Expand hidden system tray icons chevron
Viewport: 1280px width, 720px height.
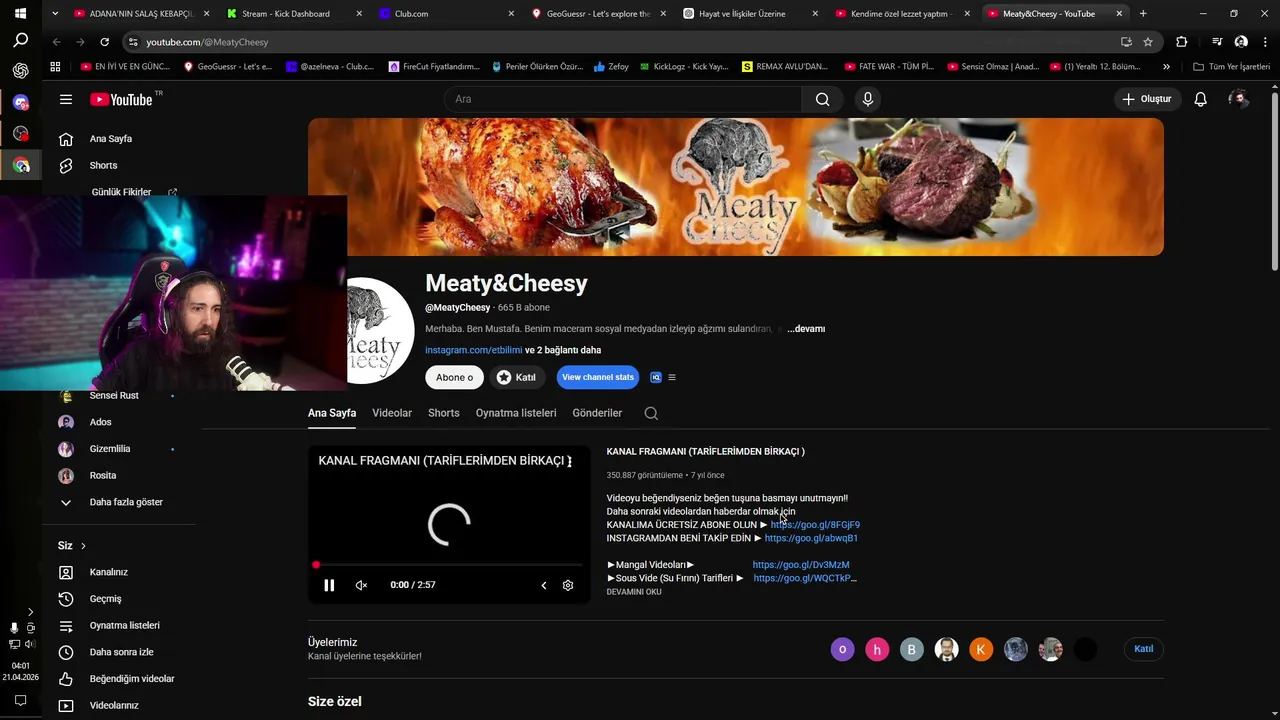click(30, 611)
